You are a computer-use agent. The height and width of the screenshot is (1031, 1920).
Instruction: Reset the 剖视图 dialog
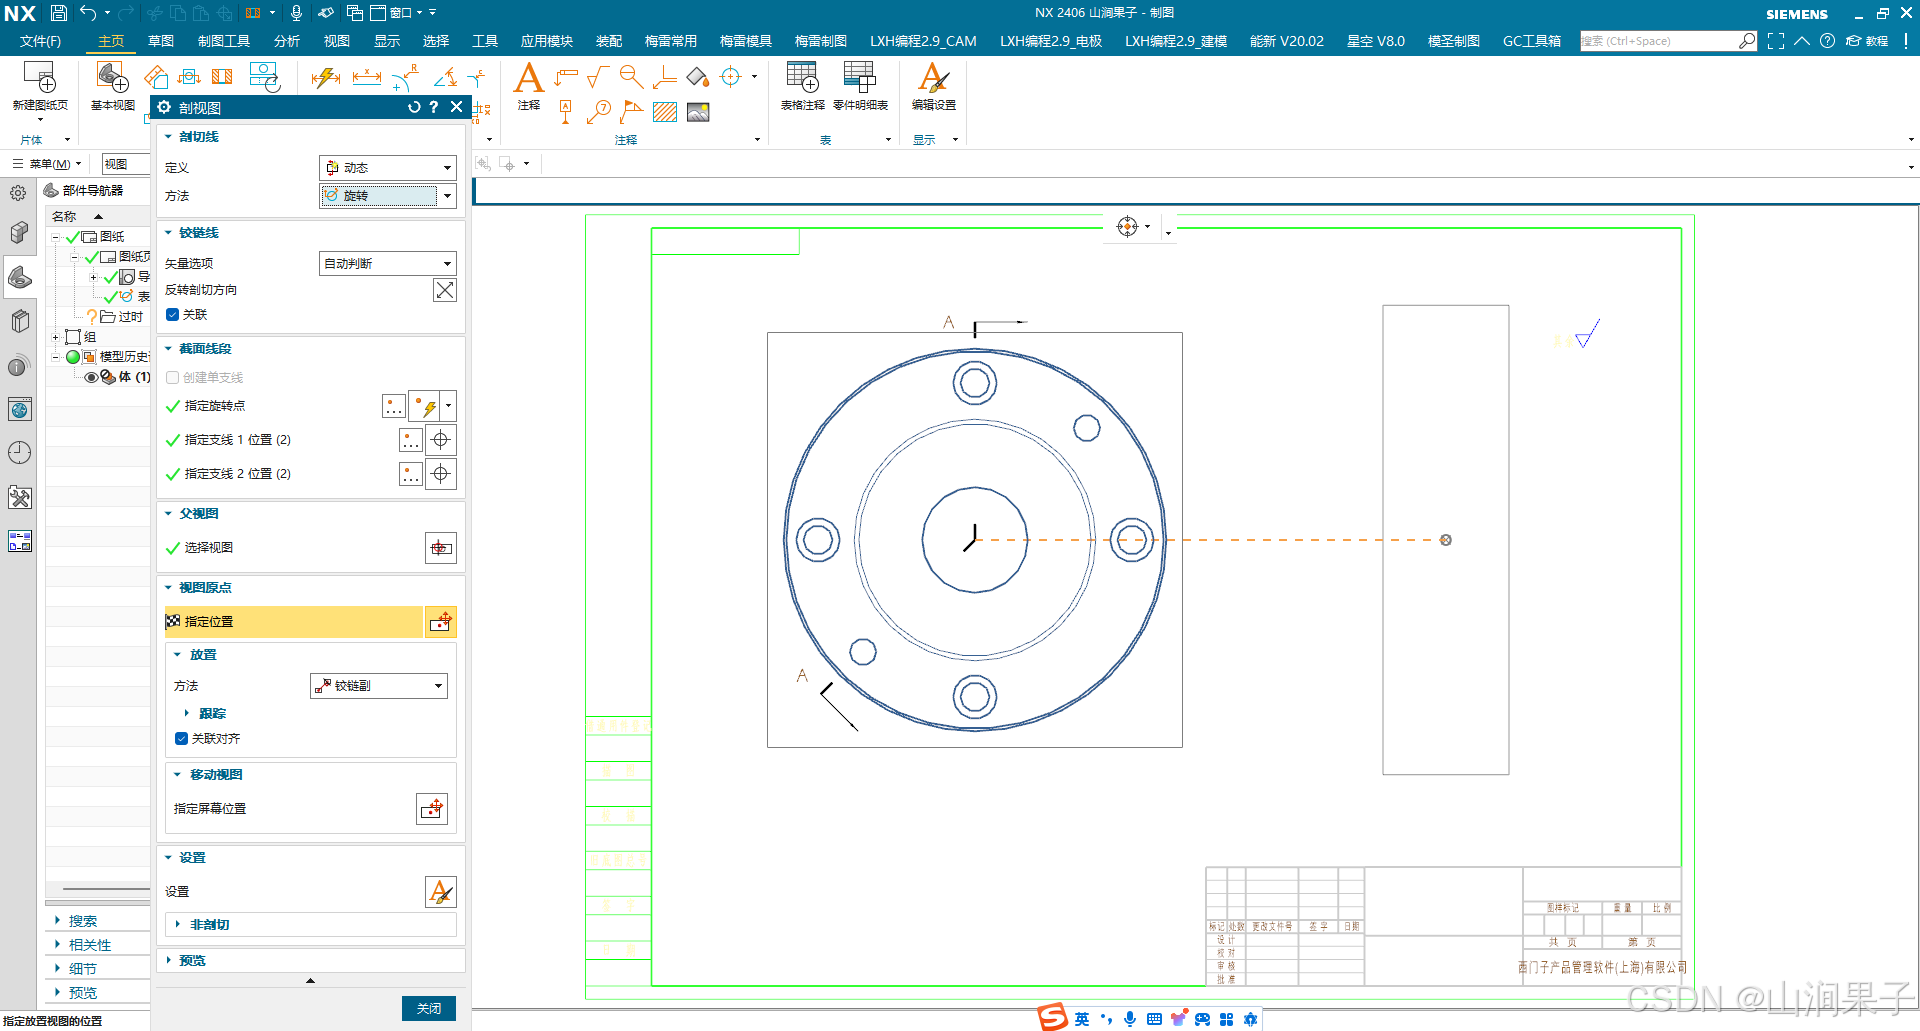[x=414, y=107]
